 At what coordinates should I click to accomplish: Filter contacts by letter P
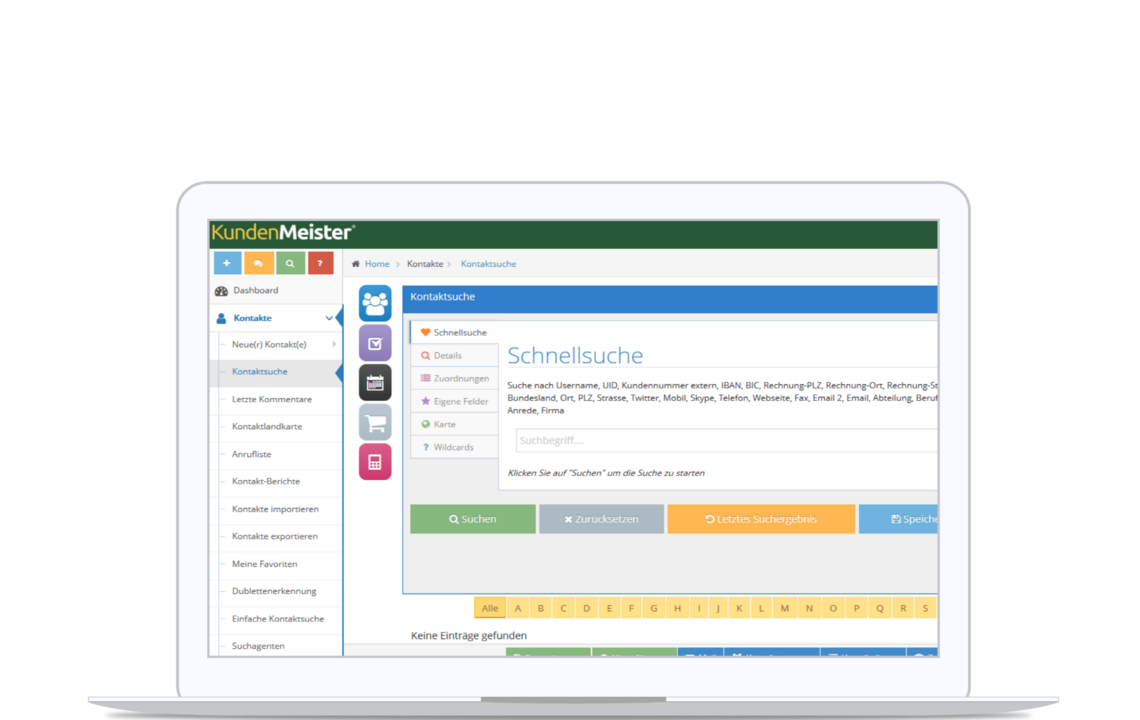tap(856, 608)
